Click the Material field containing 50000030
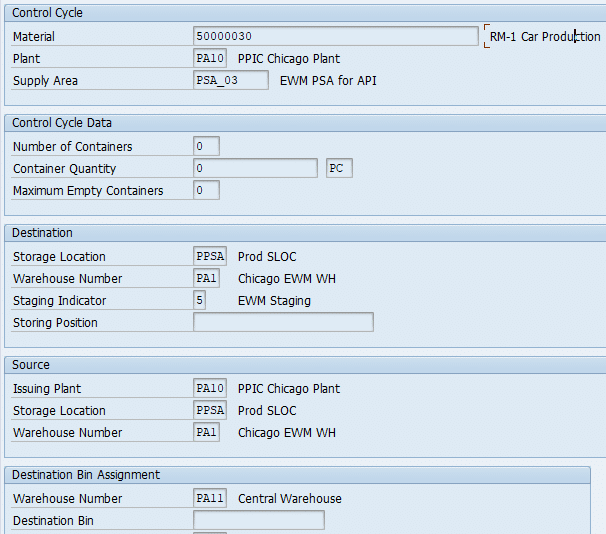Screen dimensions: 606x534 point(335,36)
